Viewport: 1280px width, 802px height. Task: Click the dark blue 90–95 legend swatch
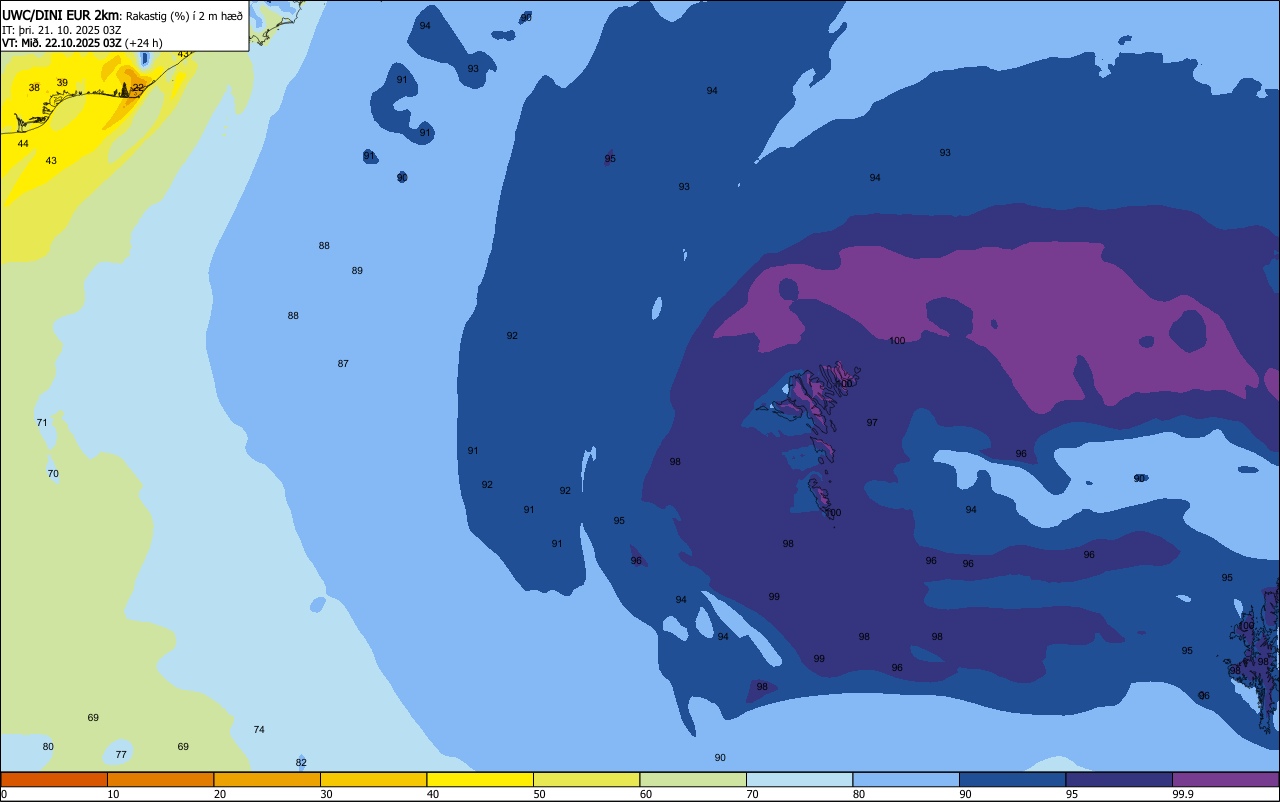(1012, 779)
